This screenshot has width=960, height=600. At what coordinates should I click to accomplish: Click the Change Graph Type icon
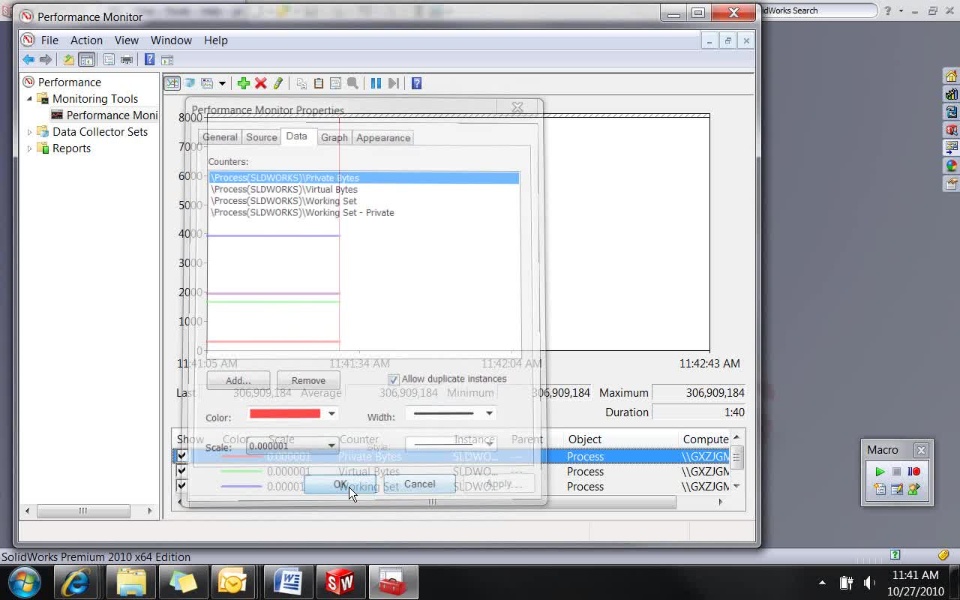pos(208,83)
